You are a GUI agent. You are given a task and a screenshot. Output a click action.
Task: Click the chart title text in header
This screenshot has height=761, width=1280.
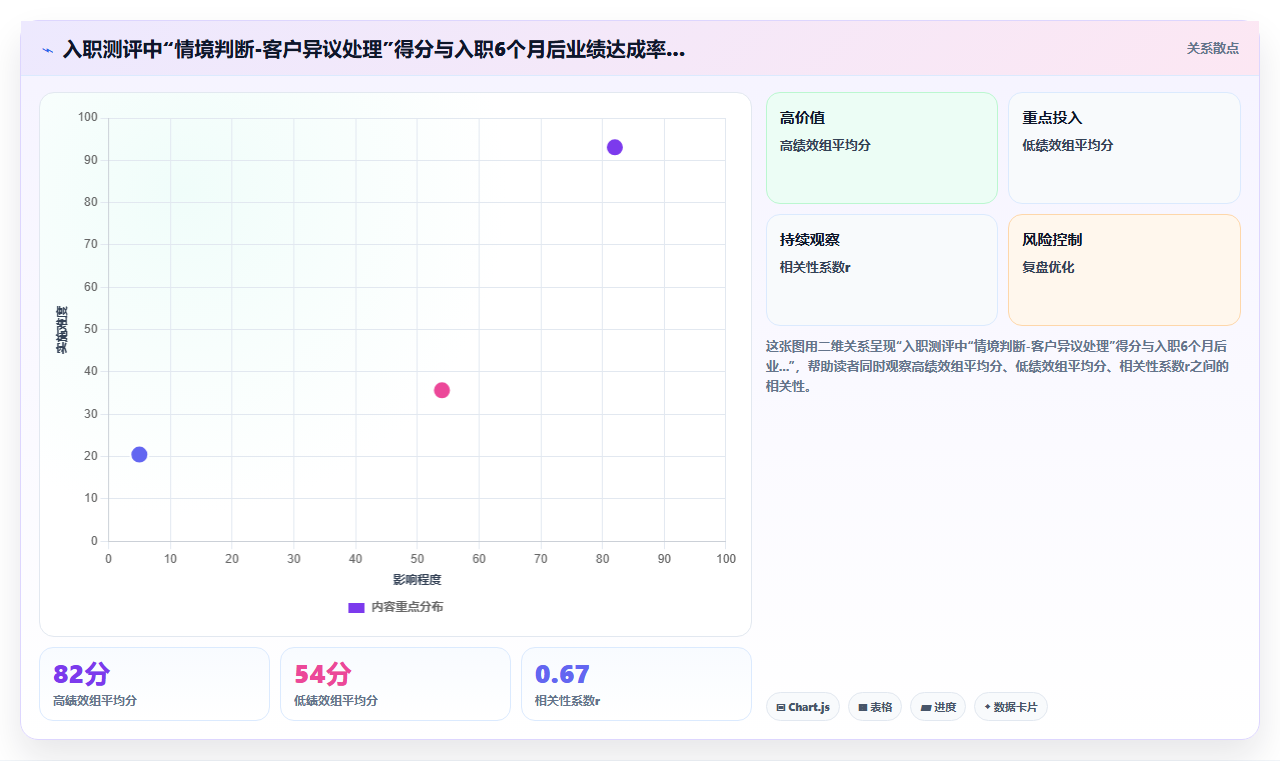pos(374,49)
